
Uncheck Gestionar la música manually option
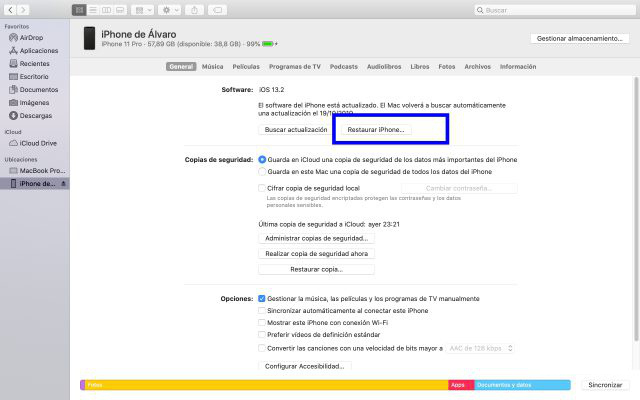(x=262, y=298)
